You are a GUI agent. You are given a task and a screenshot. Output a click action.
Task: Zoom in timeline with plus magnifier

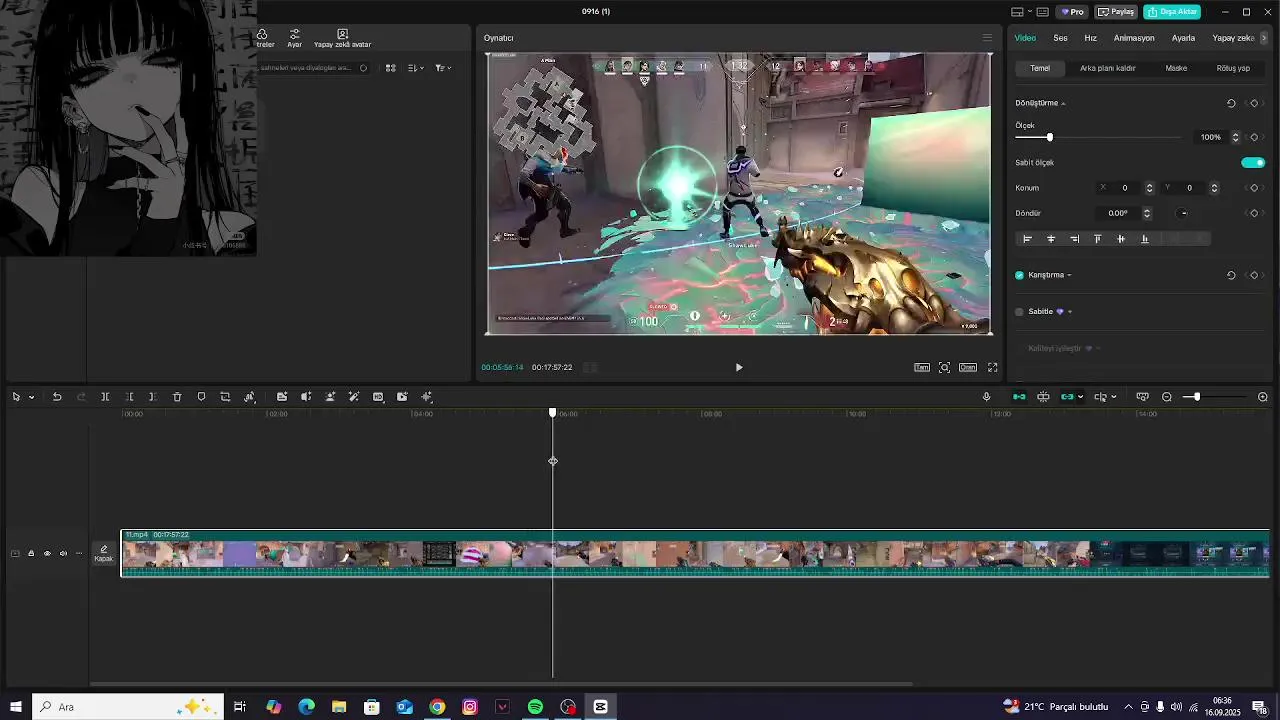[x=1263, y=397]
